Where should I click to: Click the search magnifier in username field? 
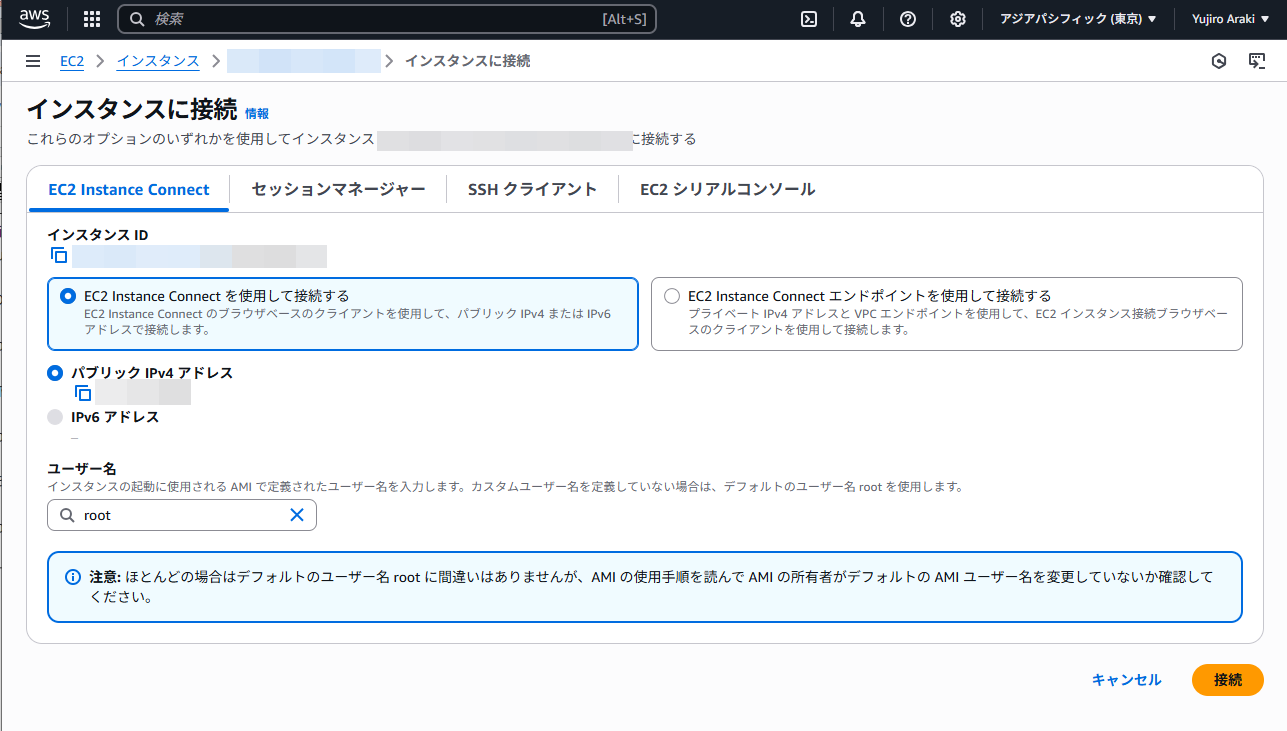coord(67,515)
